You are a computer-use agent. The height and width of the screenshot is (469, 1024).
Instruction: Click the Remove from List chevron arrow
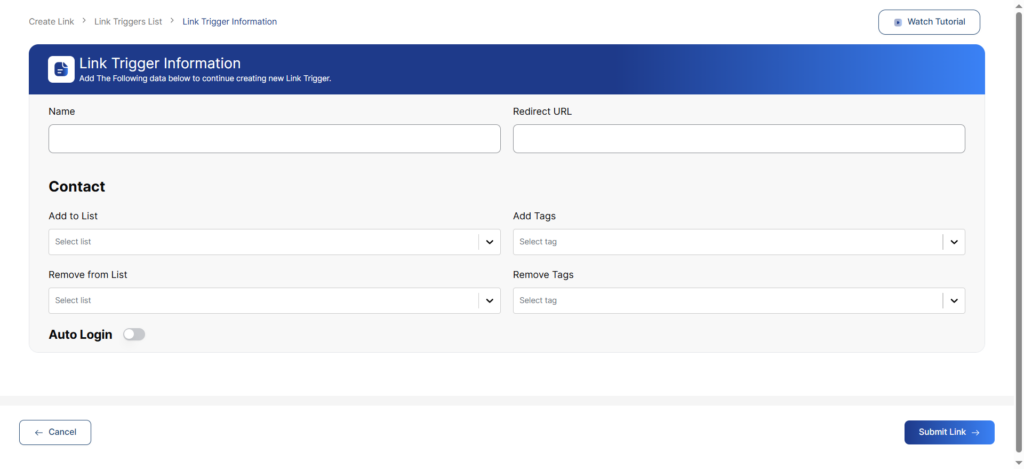489,301
